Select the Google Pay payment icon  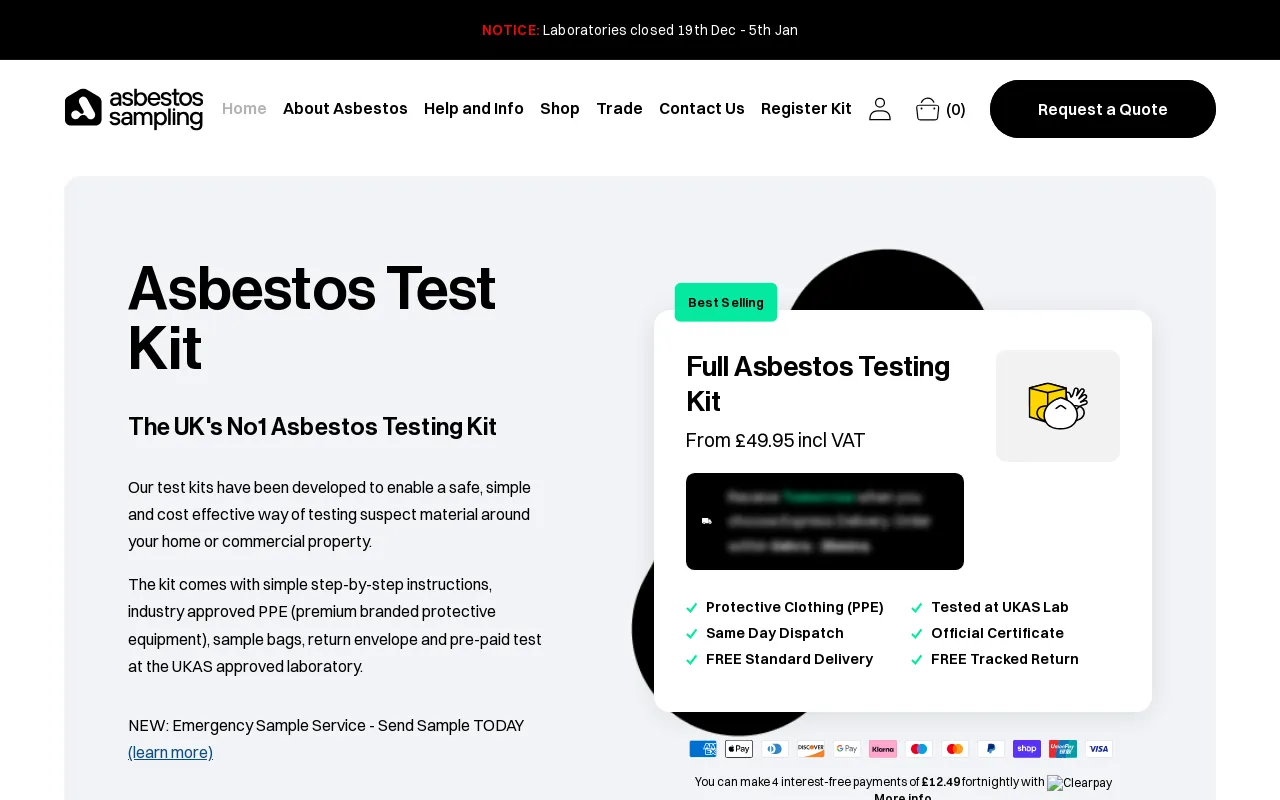pyautogui.click(x=846, y=748)
